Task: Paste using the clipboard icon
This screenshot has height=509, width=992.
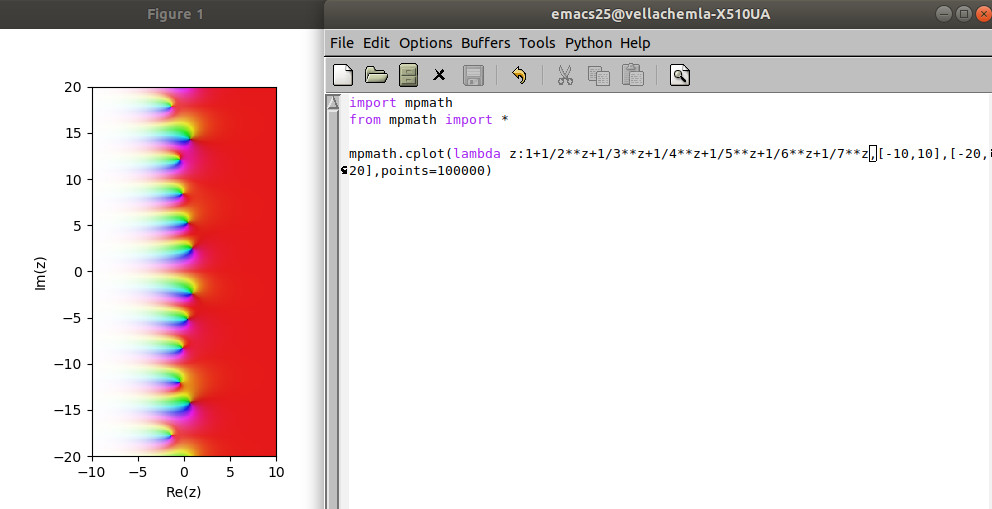Action: 632,75
